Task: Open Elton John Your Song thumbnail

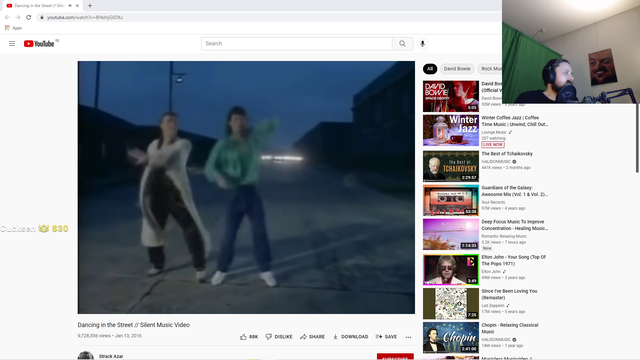Action: tap(451, 269)
